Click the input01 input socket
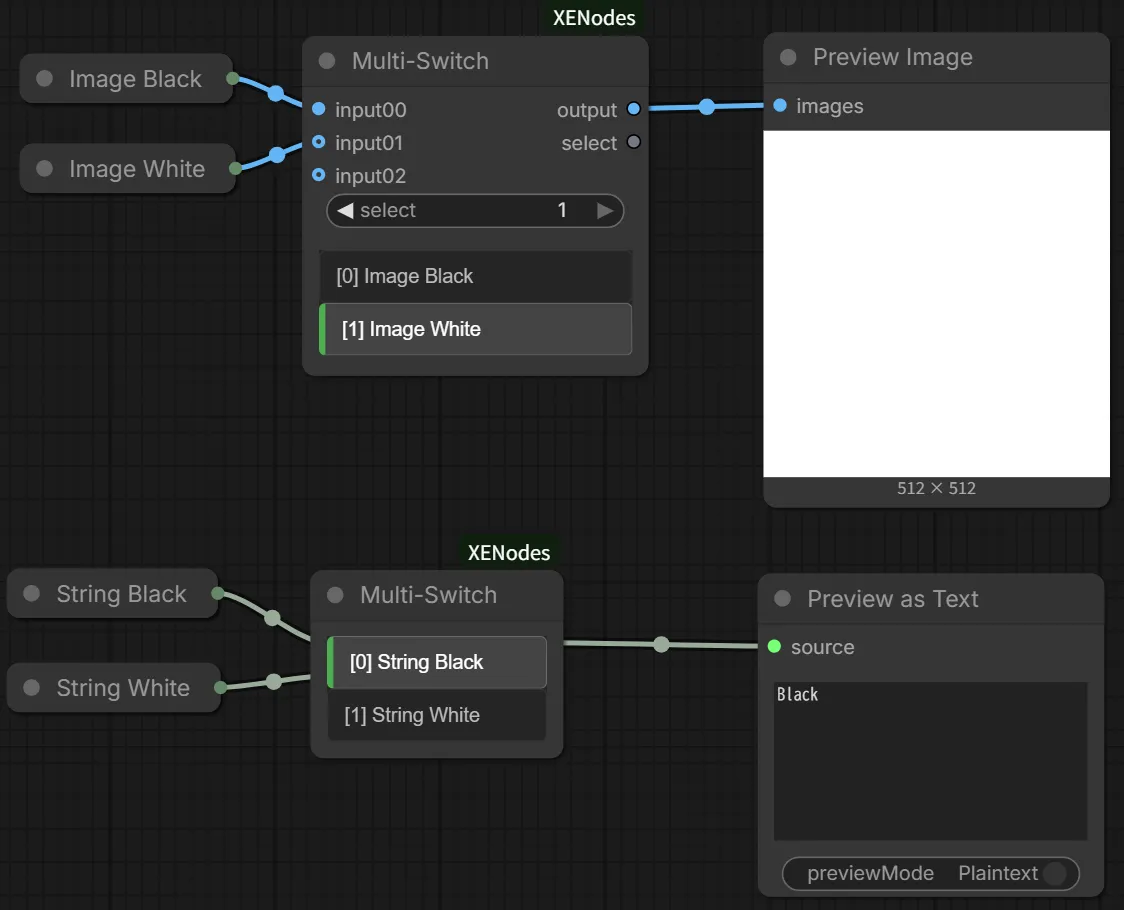Viewport: 1124px width, 910px height. coord(319,142)
